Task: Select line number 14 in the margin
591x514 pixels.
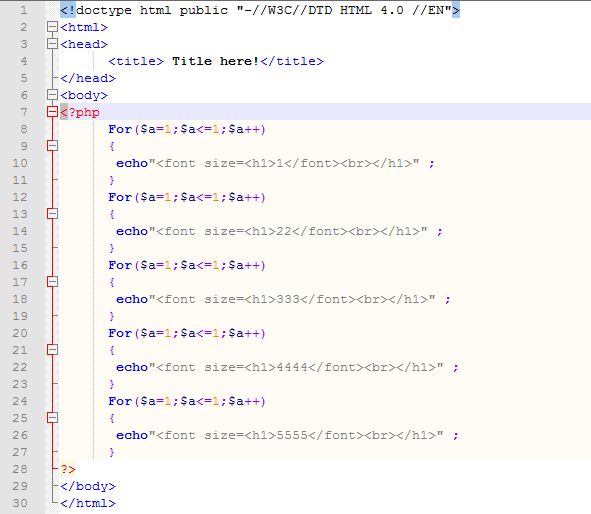Action: pos(20,231)
